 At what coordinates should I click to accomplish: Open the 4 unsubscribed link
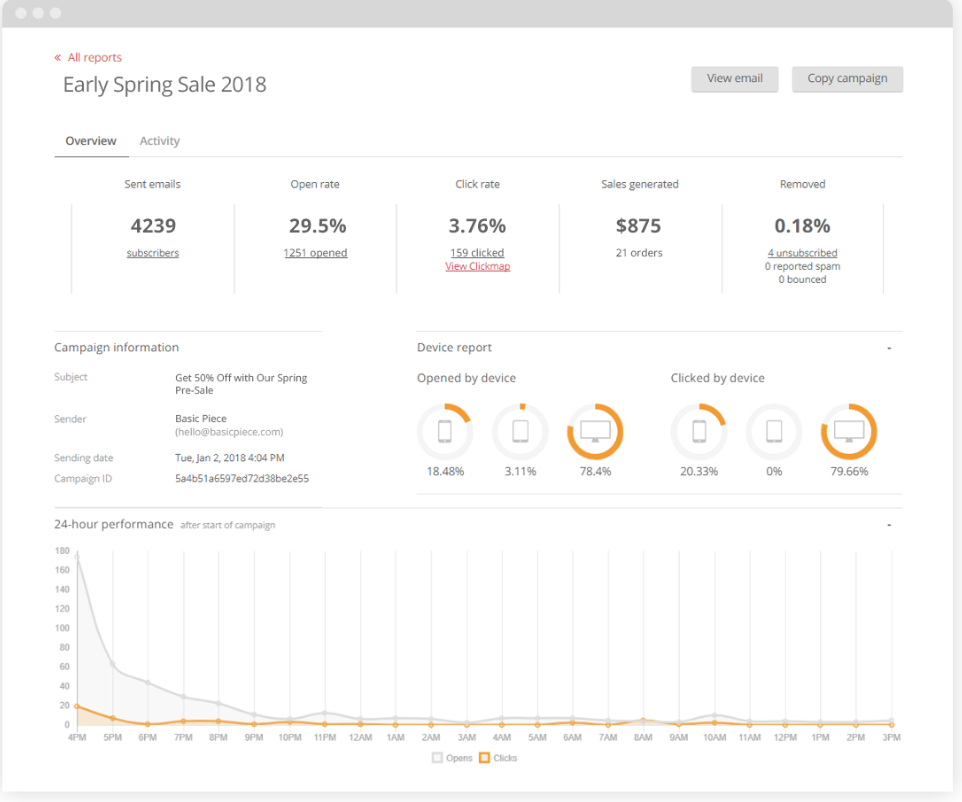tap(802, 253)
